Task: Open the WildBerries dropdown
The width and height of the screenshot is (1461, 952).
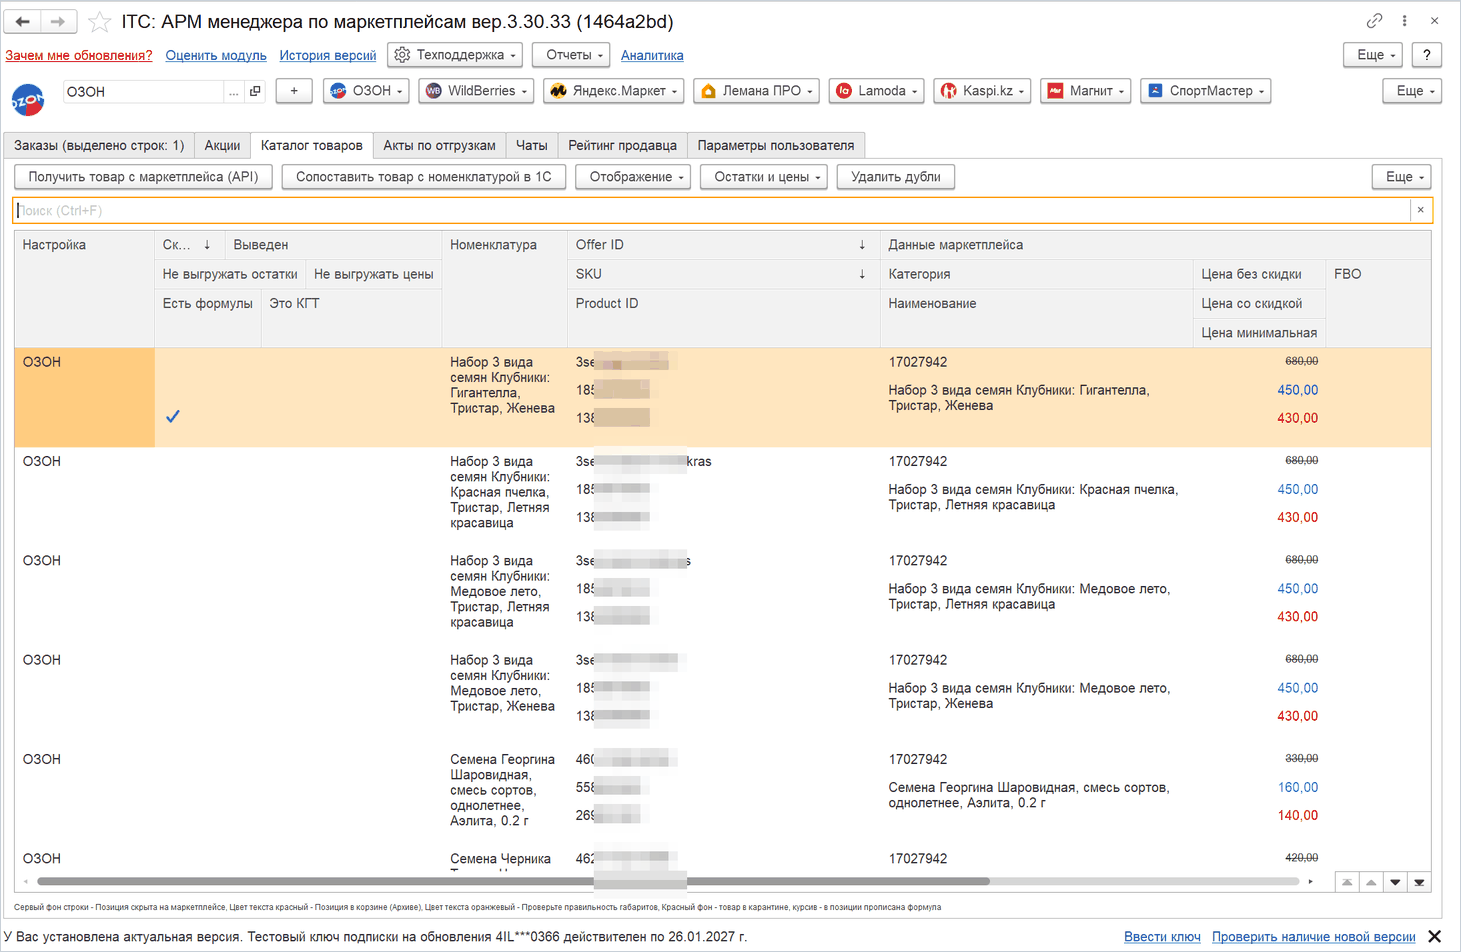Action: 476,91
